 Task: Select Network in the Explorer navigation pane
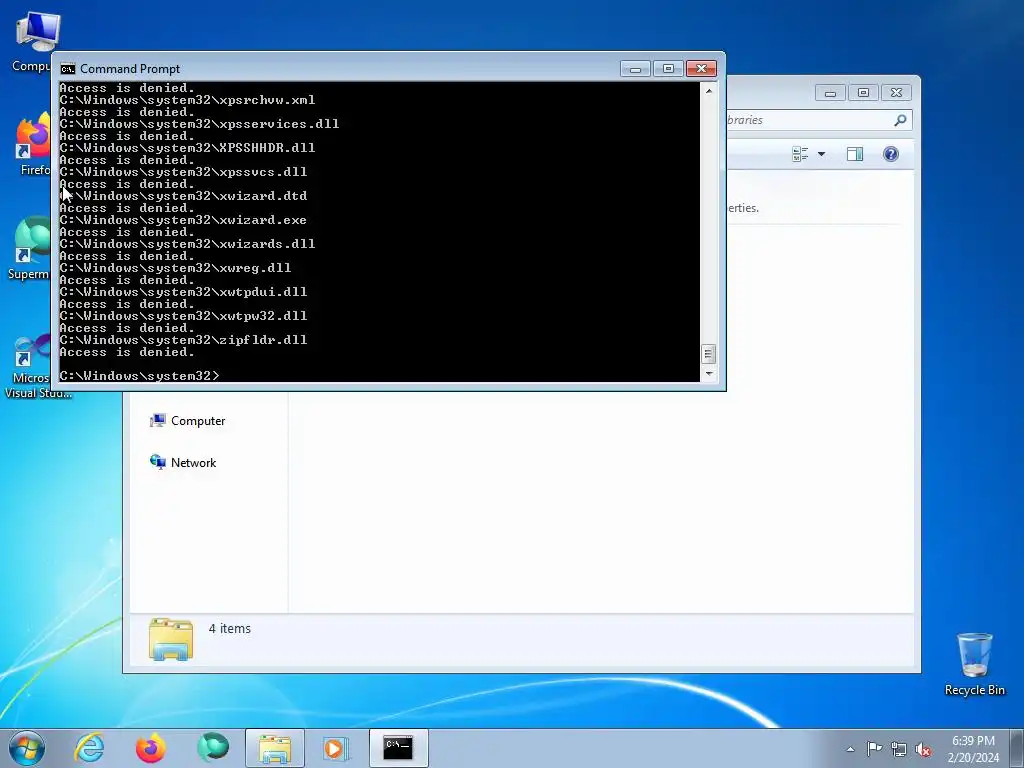tap(184, 462)
